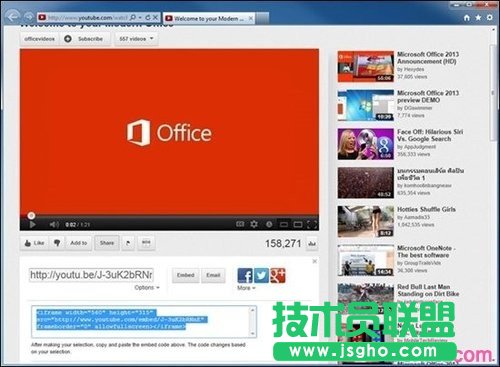Close the 'Welcome to your Modern' tab

251,18
